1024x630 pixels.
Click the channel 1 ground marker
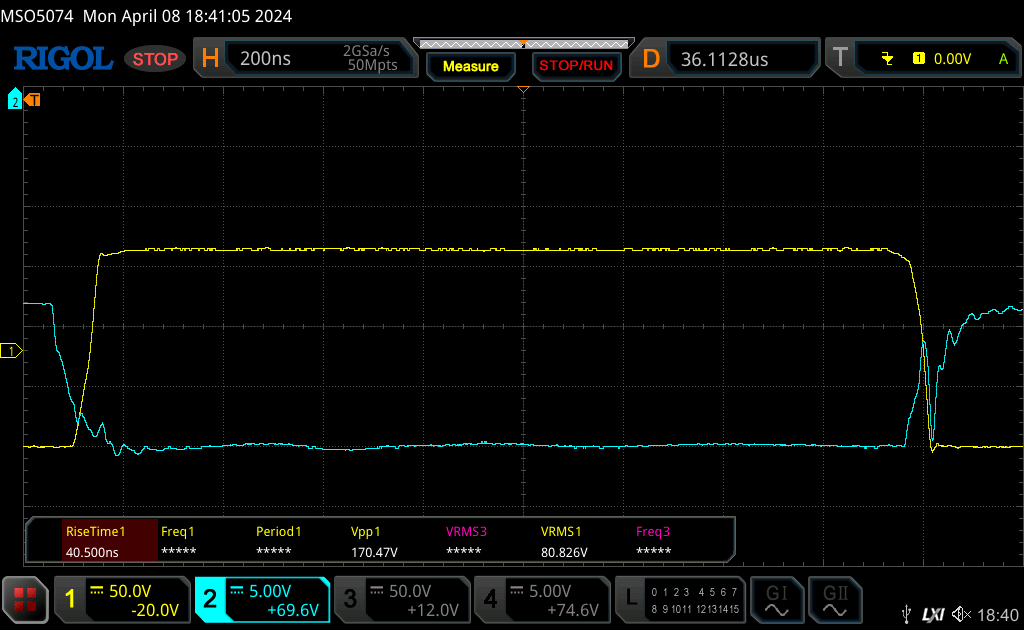coord(11,351)
